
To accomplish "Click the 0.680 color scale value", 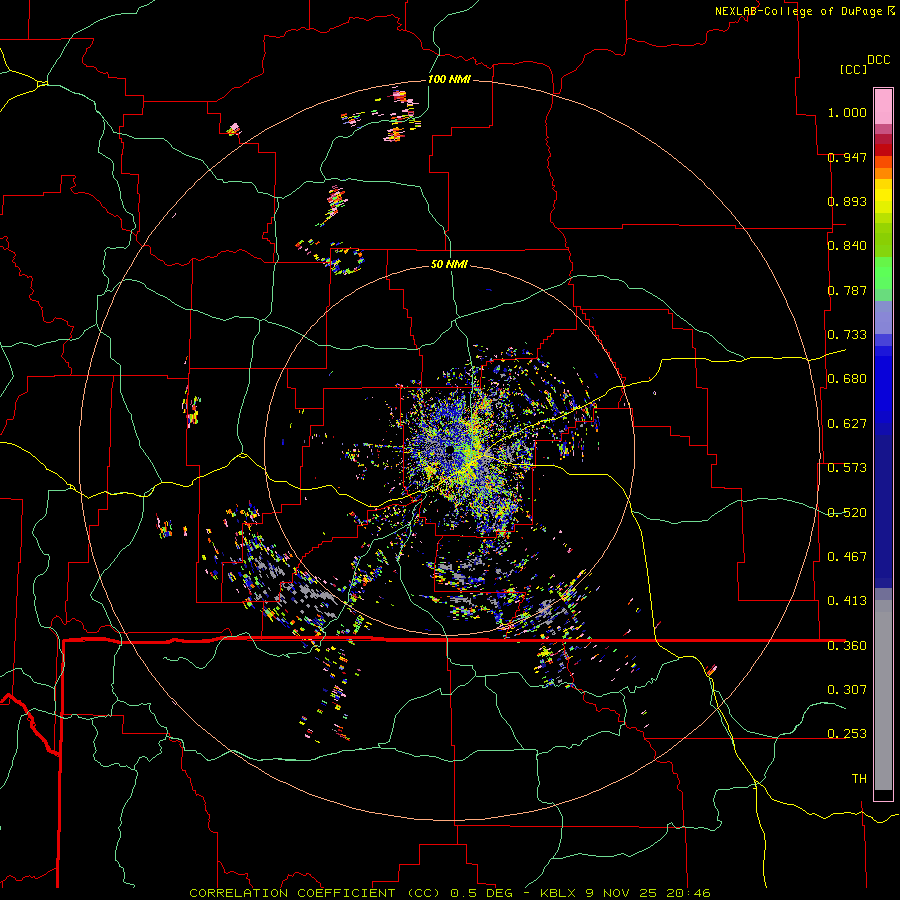I will point(847,379).
